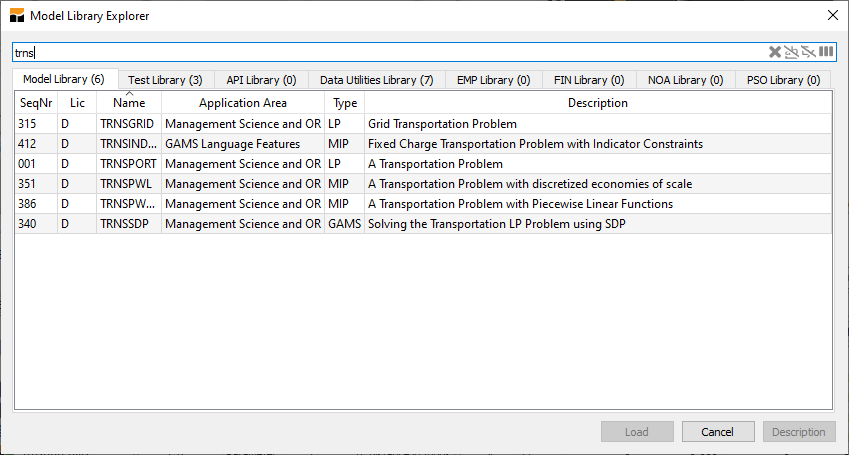Viewport: 849px width, 455px height.
Task: Close the Model Library Explorer window
Action: 832,15
